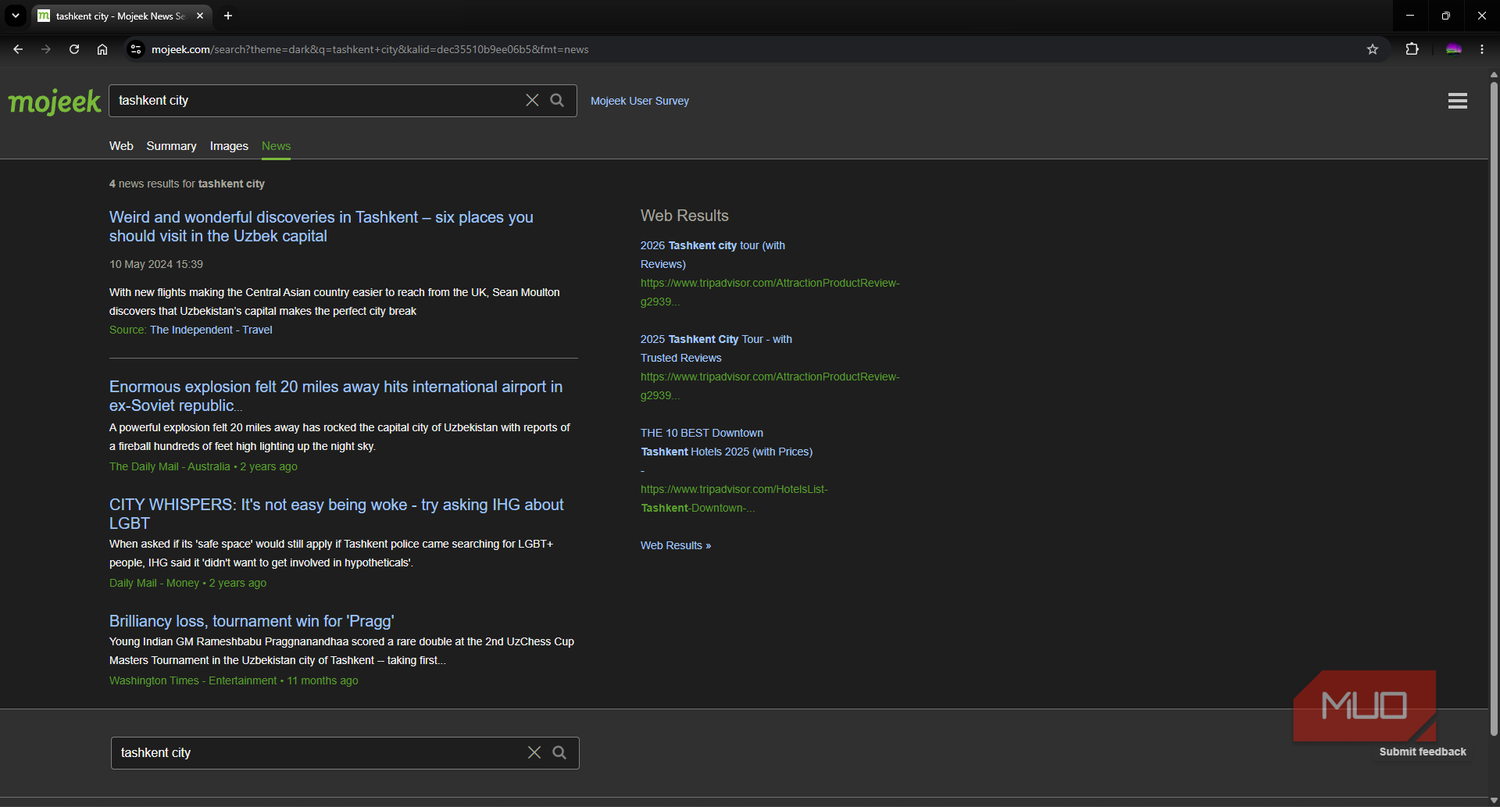1500x807 pixels.
Task: Click the Mojeek logo
Action: (55, 101)
